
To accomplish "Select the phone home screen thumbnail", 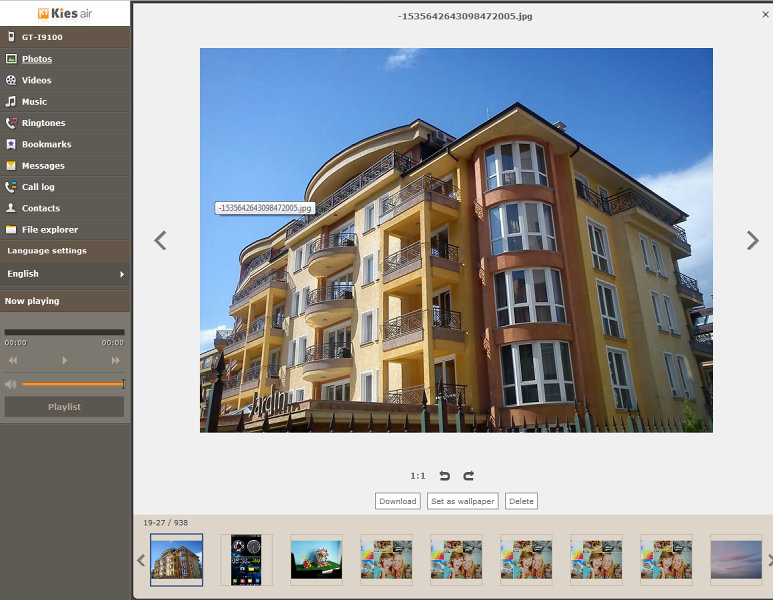I will tap(246, 560).
